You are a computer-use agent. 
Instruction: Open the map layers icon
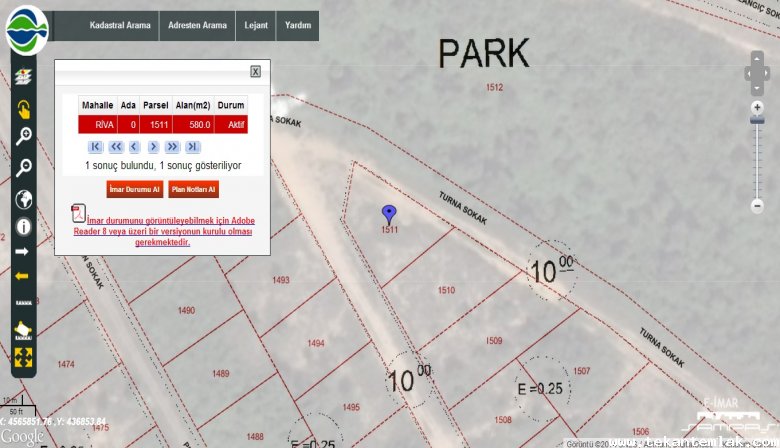tap(23, 77)
